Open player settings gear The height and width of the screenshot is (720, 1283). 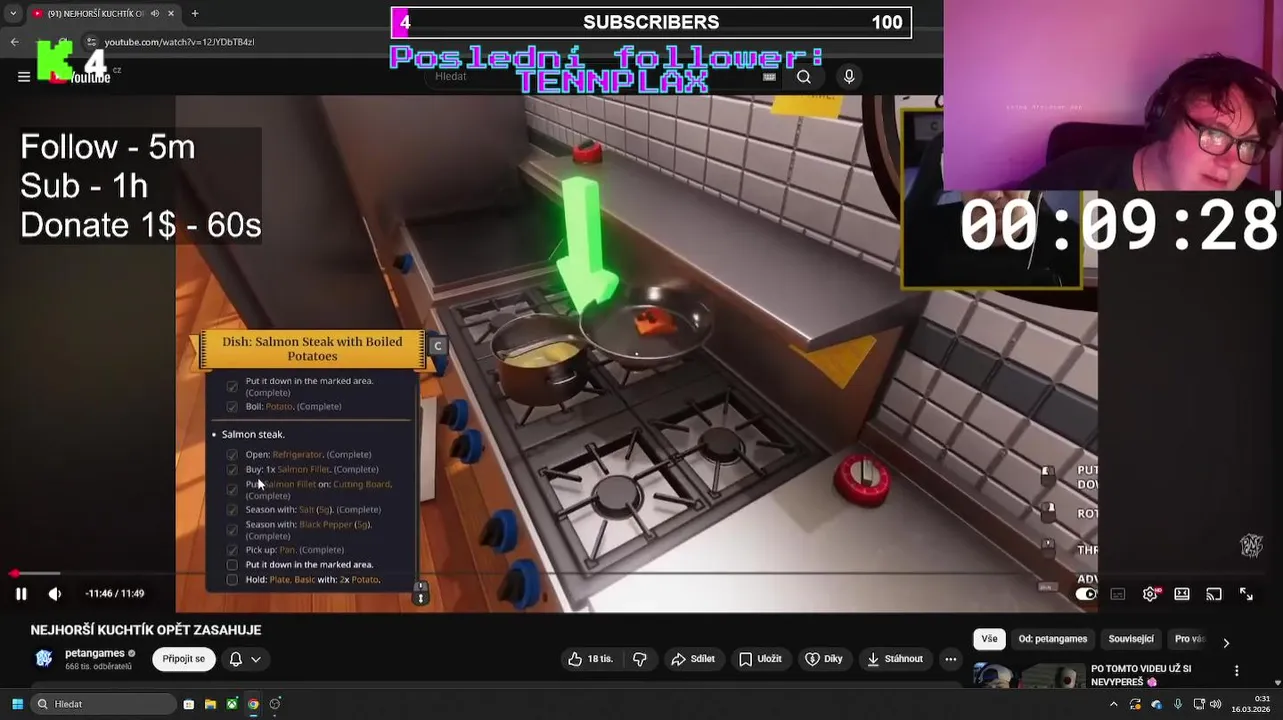tap(1151, 594)
